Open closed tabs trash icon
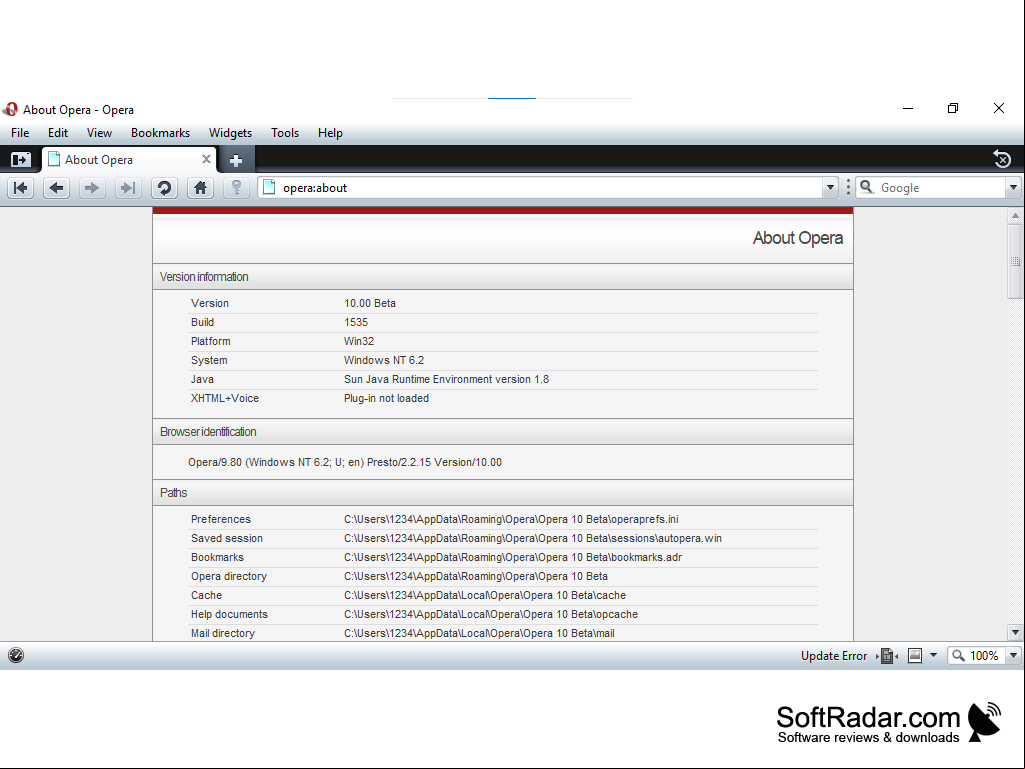 [1001, 159]
